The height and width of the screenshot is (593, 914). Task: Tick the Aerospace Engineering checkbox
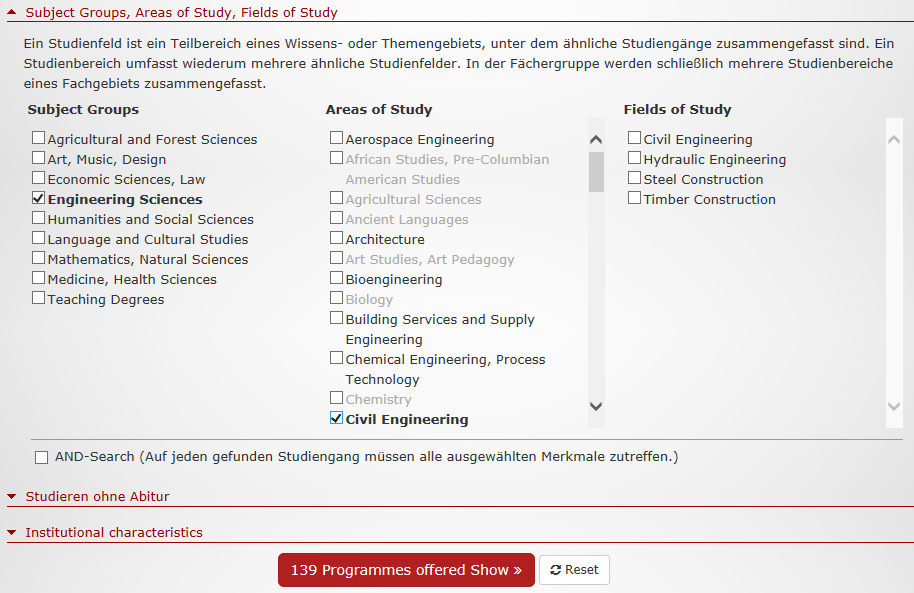(x=336, y=138)
